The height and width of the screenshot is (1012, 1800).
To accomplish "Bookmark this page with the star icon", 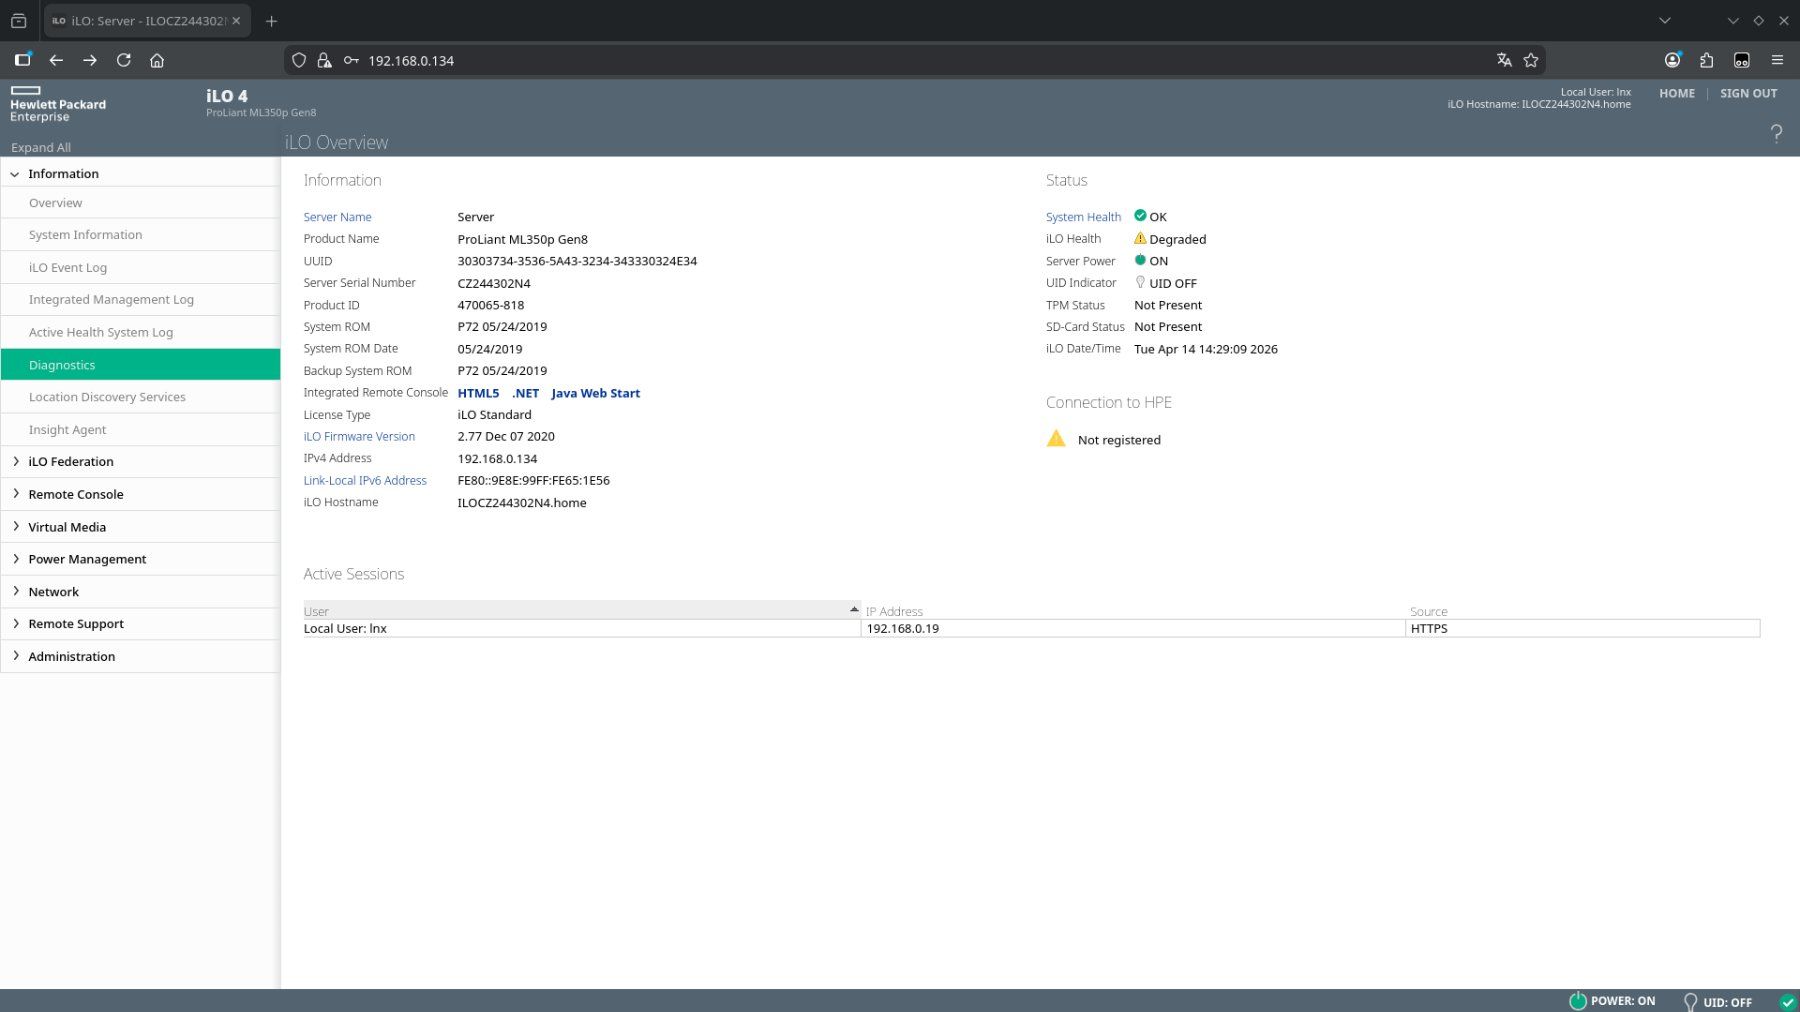I will pos(1530,60).
